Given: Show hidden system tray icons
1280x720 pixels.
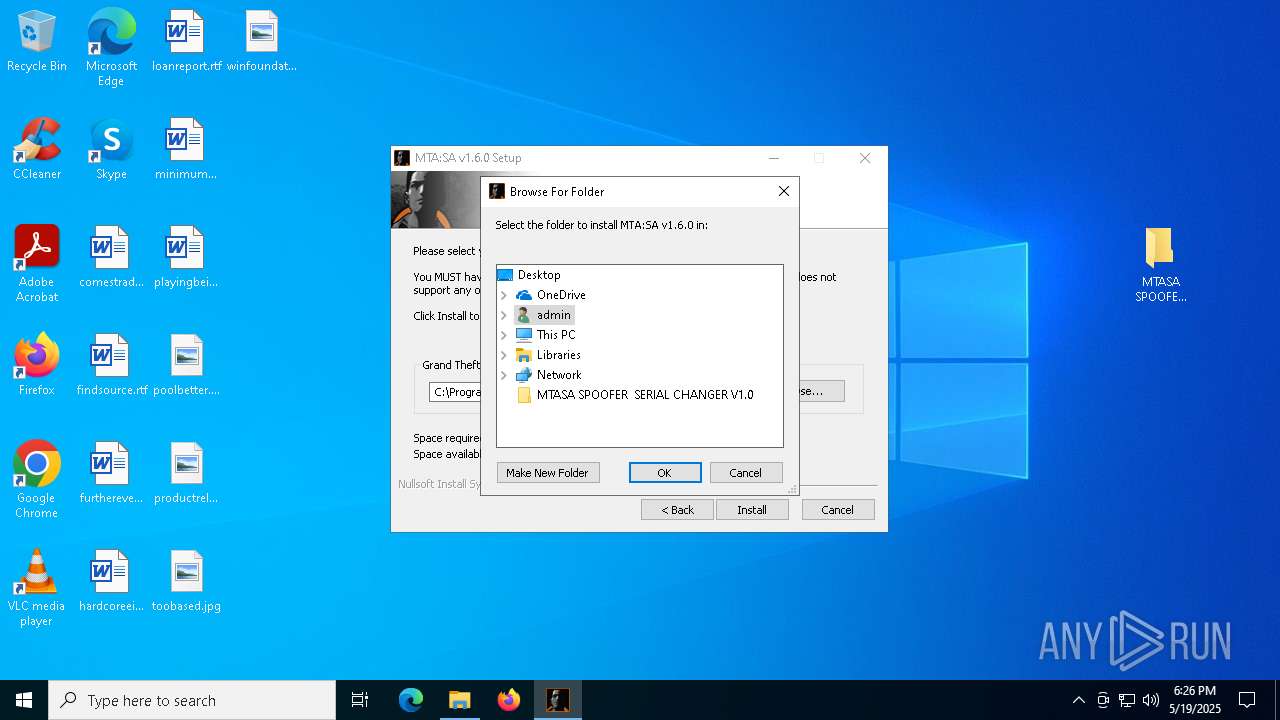Looking at the screenshot, I should coord(1078,700).
